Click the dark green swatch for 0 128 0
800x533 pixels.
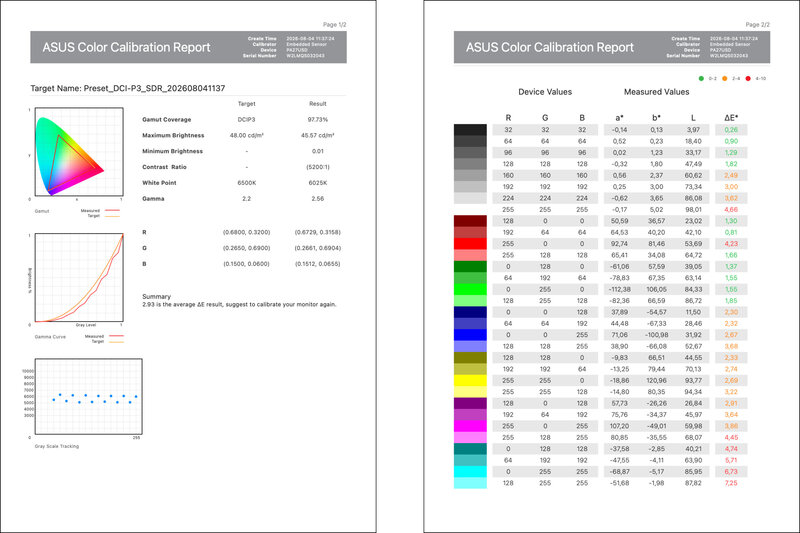click(470, 266)
